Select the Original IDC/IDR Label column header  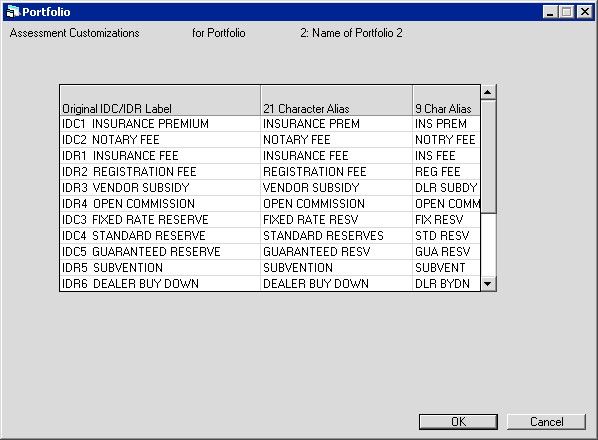[x=160, y=101]
